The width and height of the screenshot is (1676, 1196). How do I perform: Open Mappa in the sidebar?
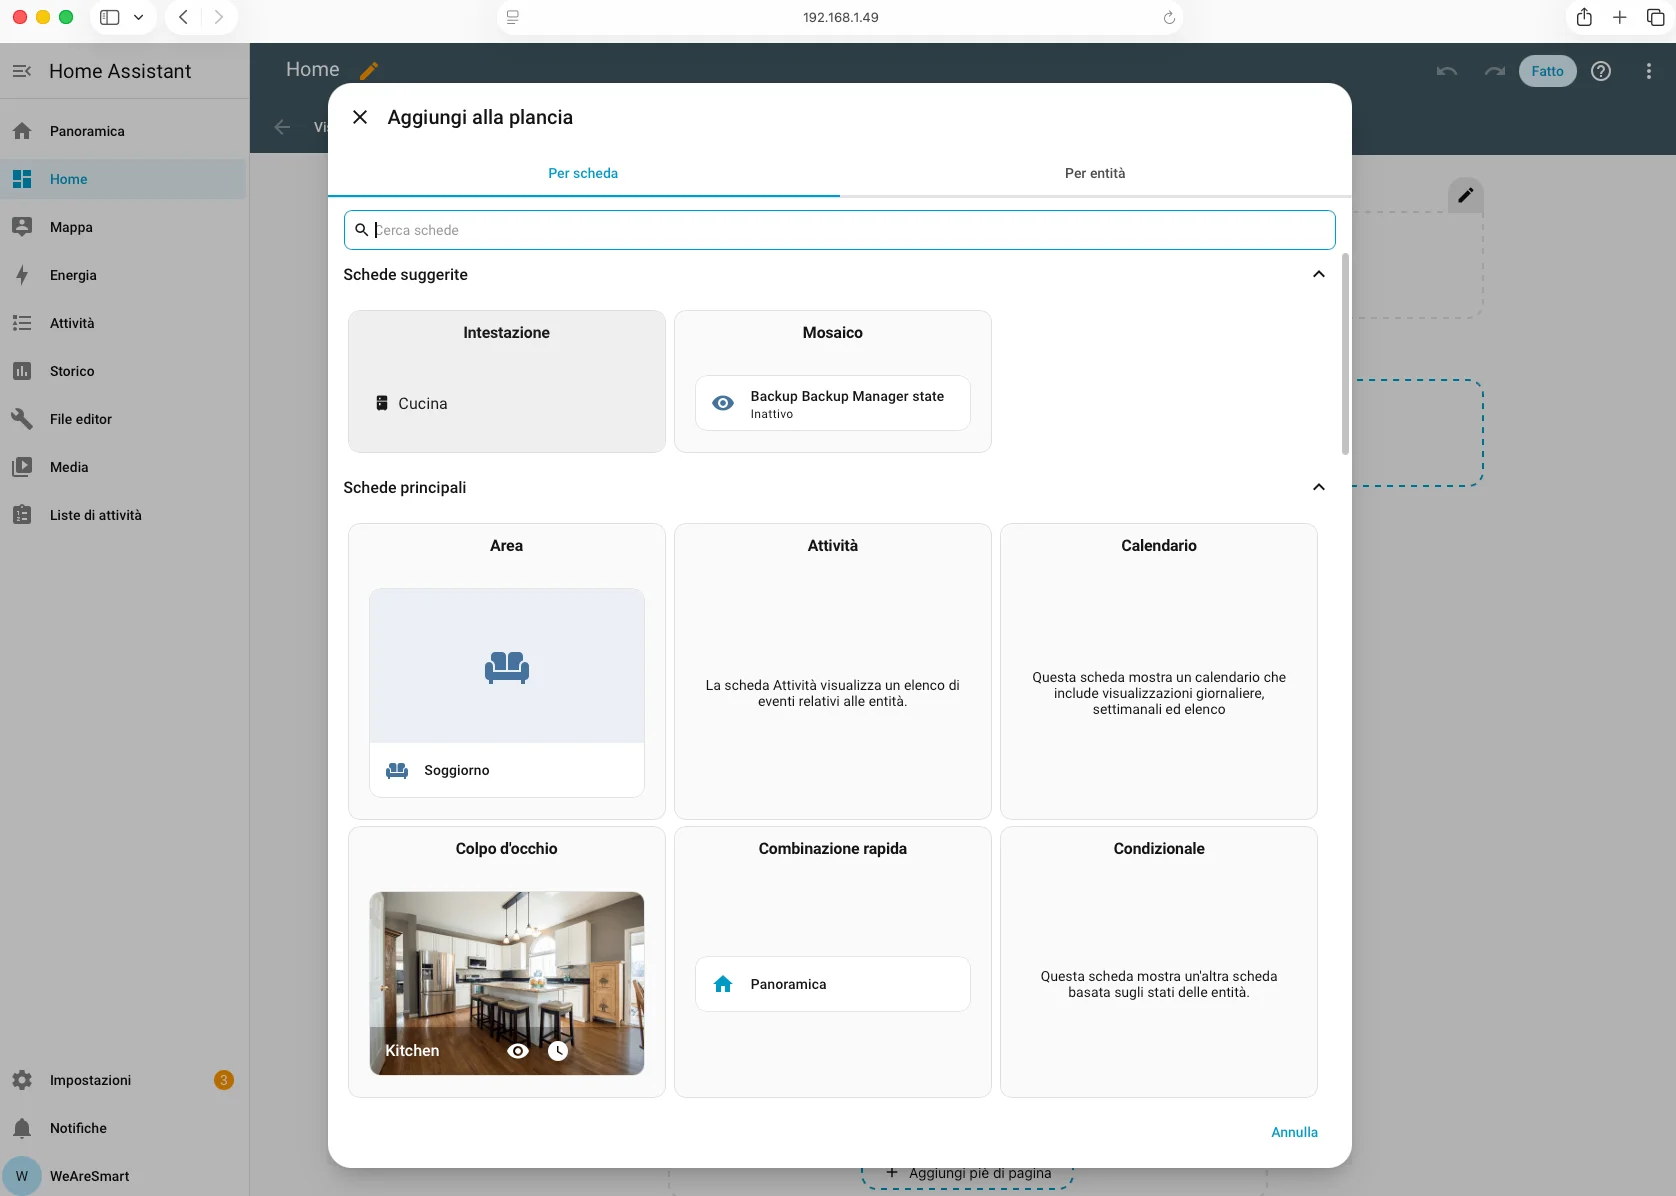pyautogui.click(x=124, y=227)
